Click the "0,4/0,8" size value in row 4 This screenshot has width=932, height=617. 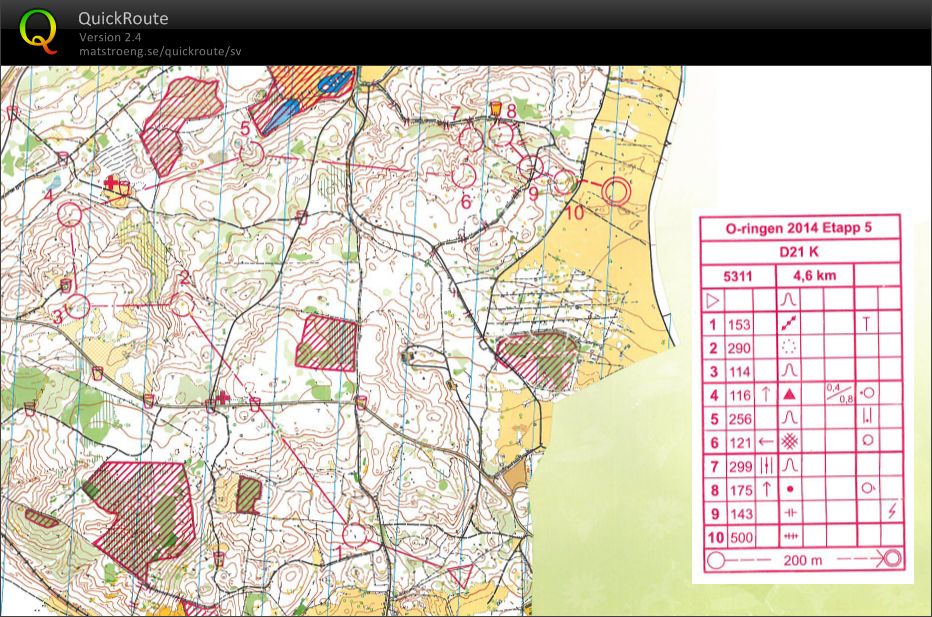point(839,393)
